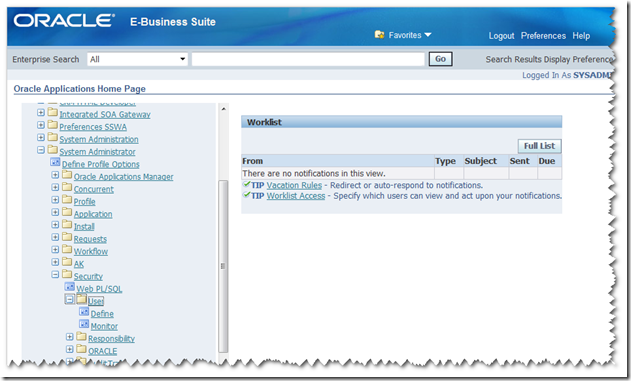Screen dimensions: 631x381
Task: Click the Concurrent folder icon
Action: [67, 187]
